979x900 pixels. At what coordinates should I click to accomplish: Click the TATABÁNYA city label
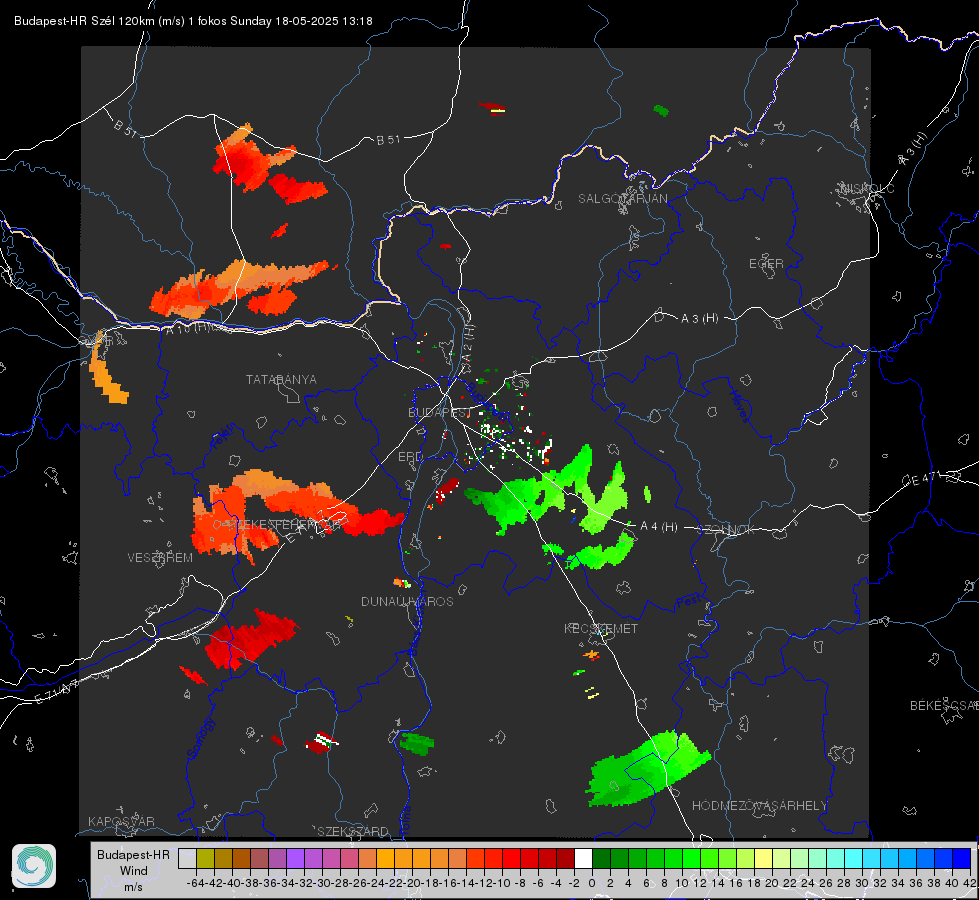[x=281, y=379]
